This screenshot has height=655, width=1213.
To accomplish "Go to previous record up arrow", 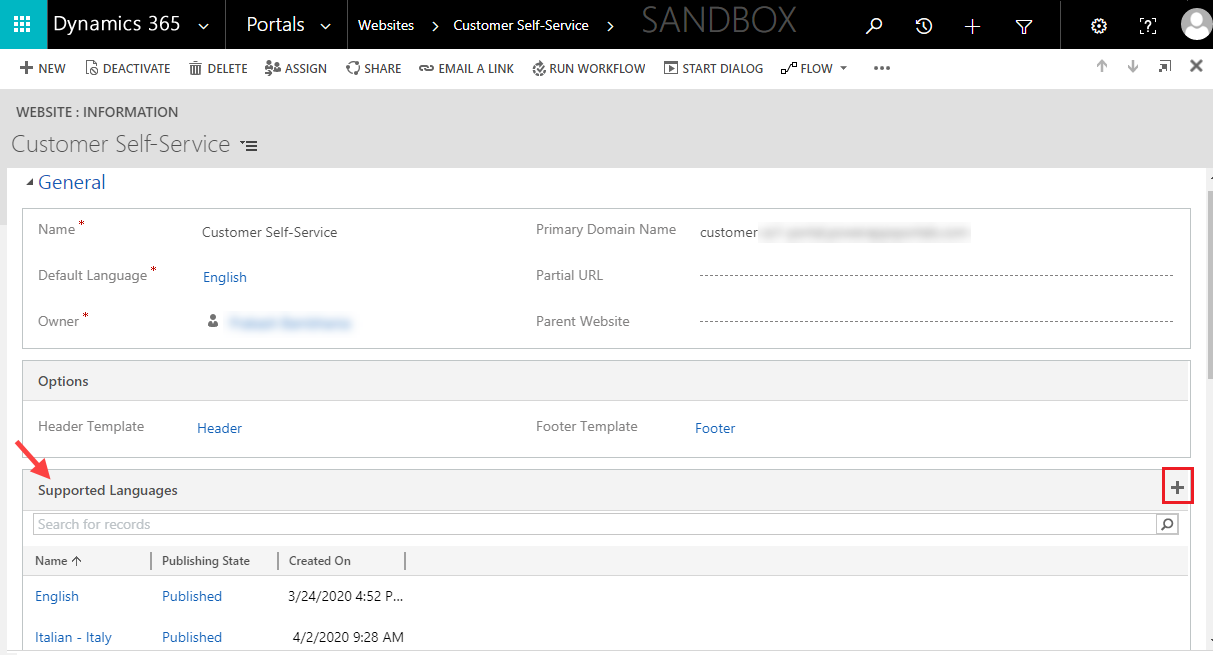I will [x=1102, y=66].
